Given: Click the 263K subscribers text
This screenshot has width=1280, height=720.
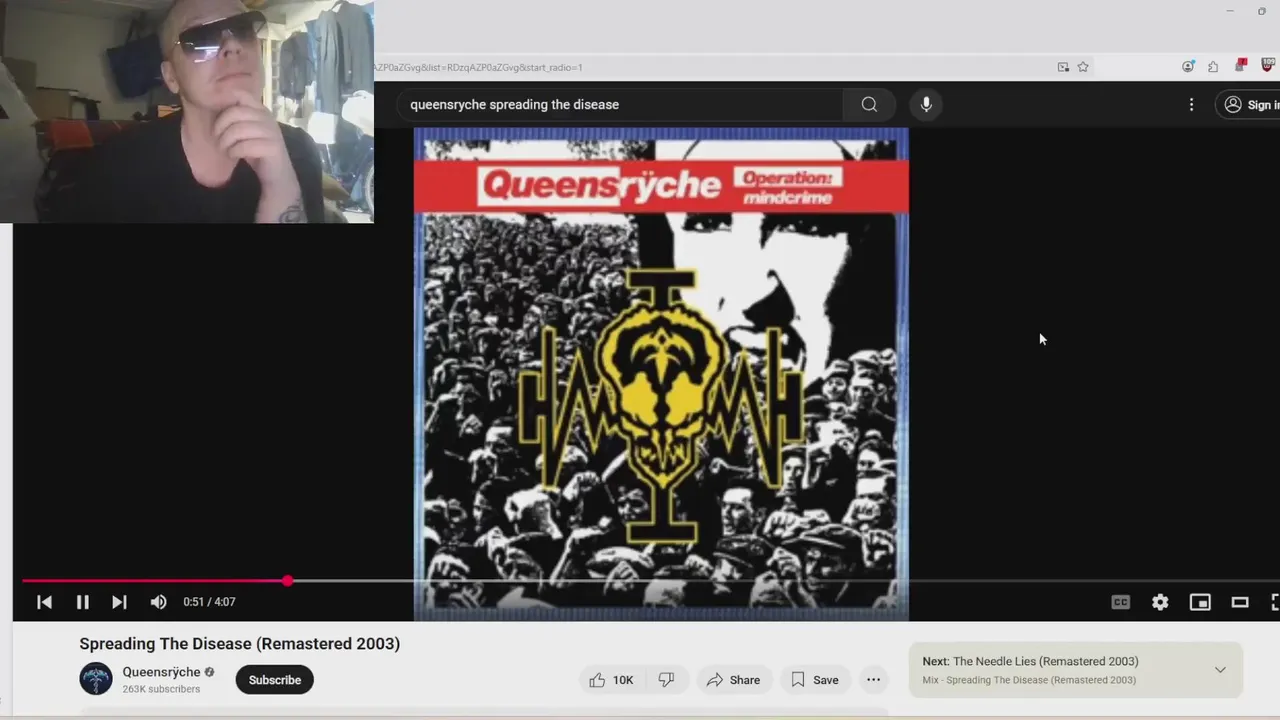Looking at the screenshot, I should point(161,689).
